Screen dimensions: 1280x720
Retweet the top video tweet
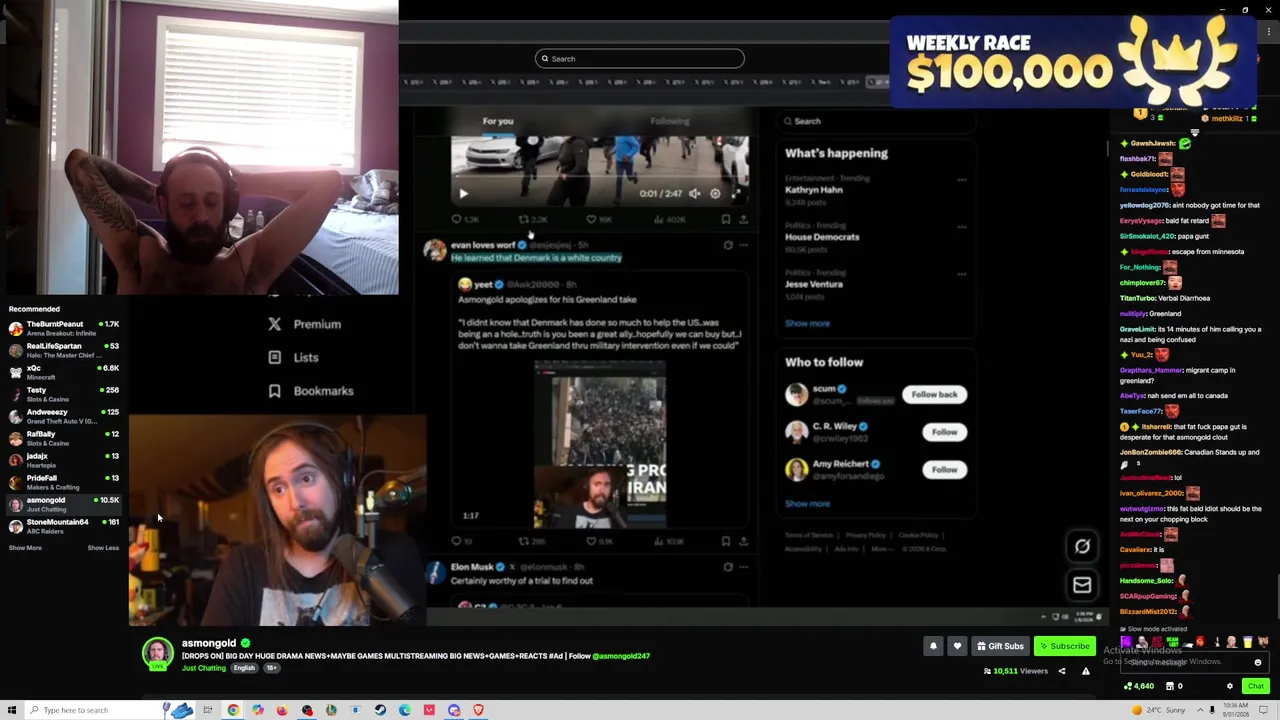pyautogui.click(x=523, y=219)
